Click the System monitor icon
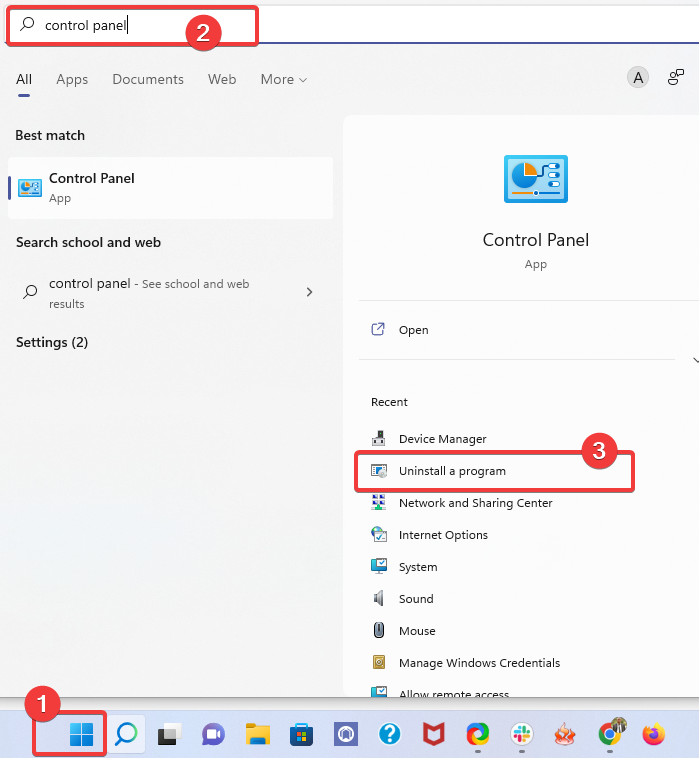This screenshot has height=758, width=699. (x=379, y=566)
